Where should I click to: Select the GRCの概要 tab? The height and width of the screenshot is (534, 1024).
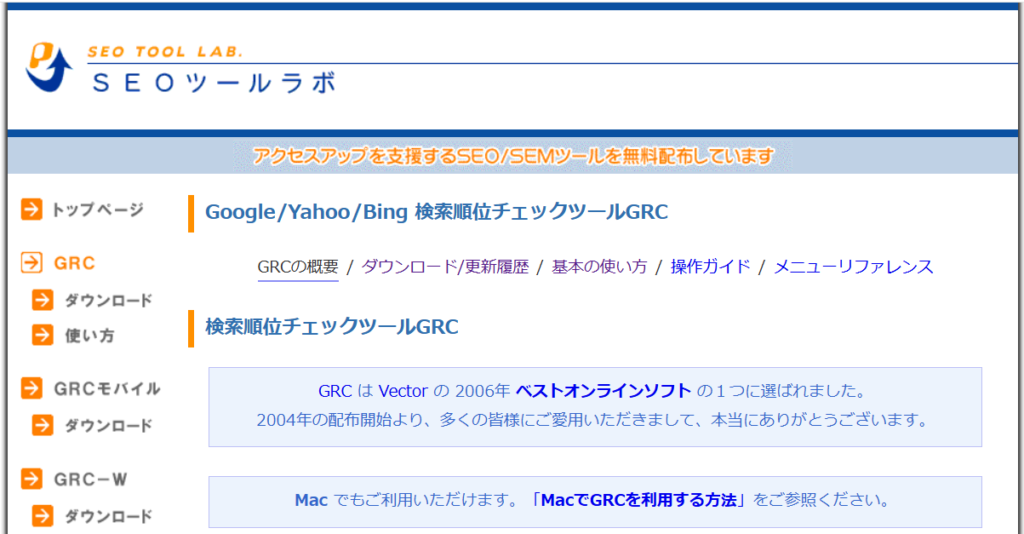[298, 267]
